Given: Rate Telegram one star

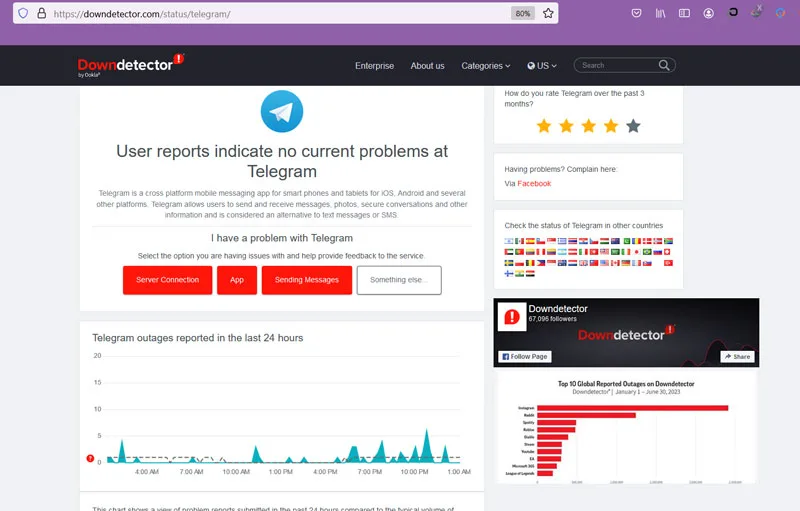Looking at the screenshot, I should [544, 126].
